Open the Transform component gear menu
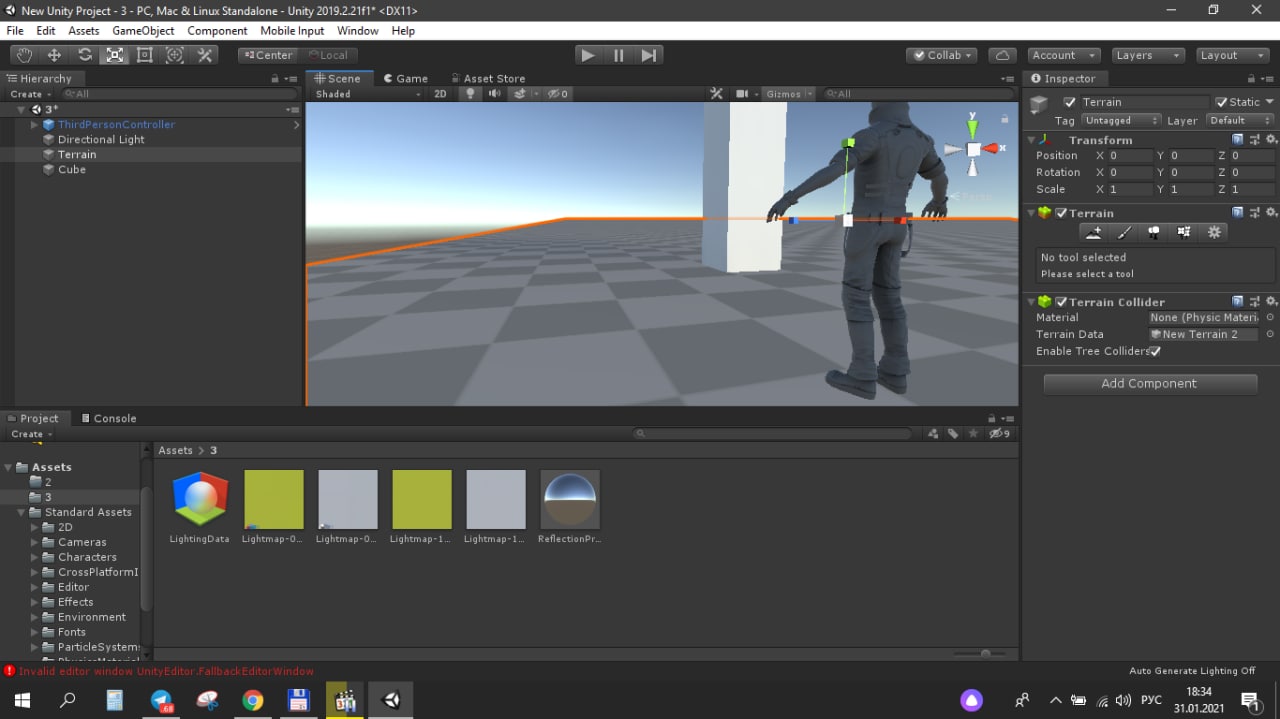Viewport: 1280px width, 719px height. (x=1271, y=140)
